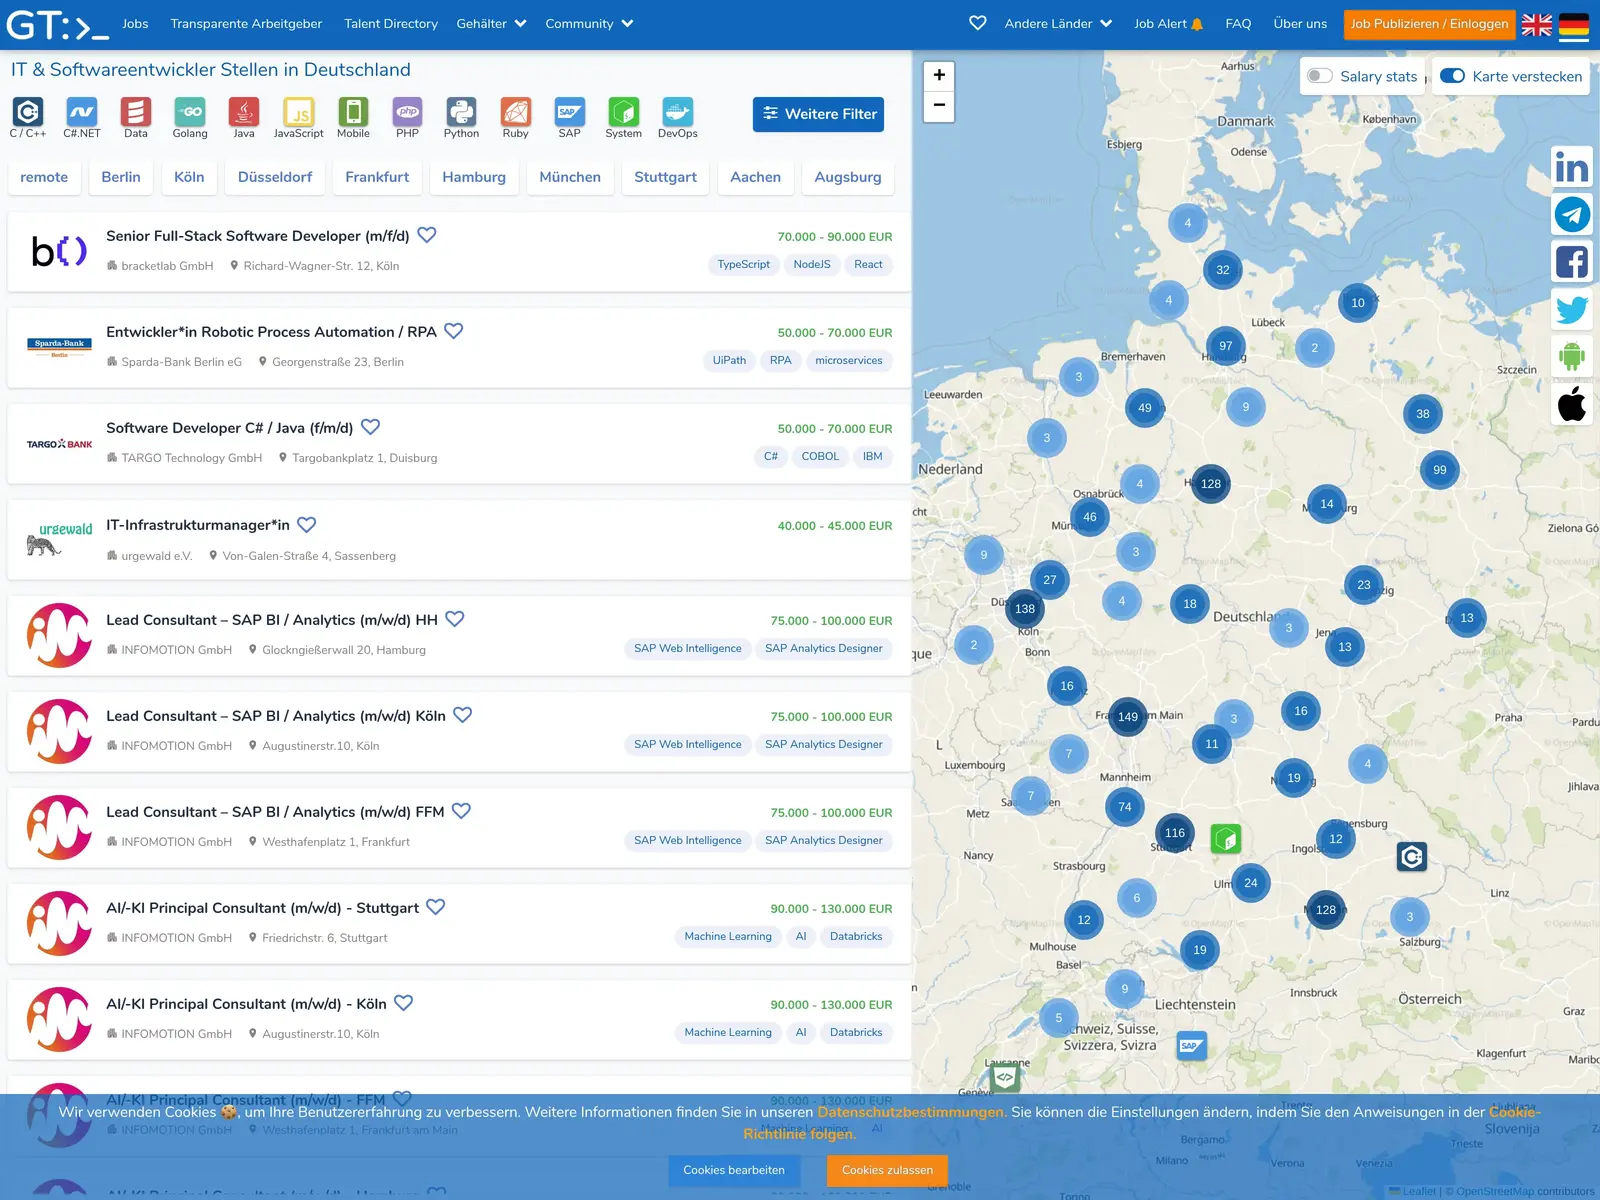Filter jobs by C / C++ icon

pyautogui.click(x=28, y=112)
